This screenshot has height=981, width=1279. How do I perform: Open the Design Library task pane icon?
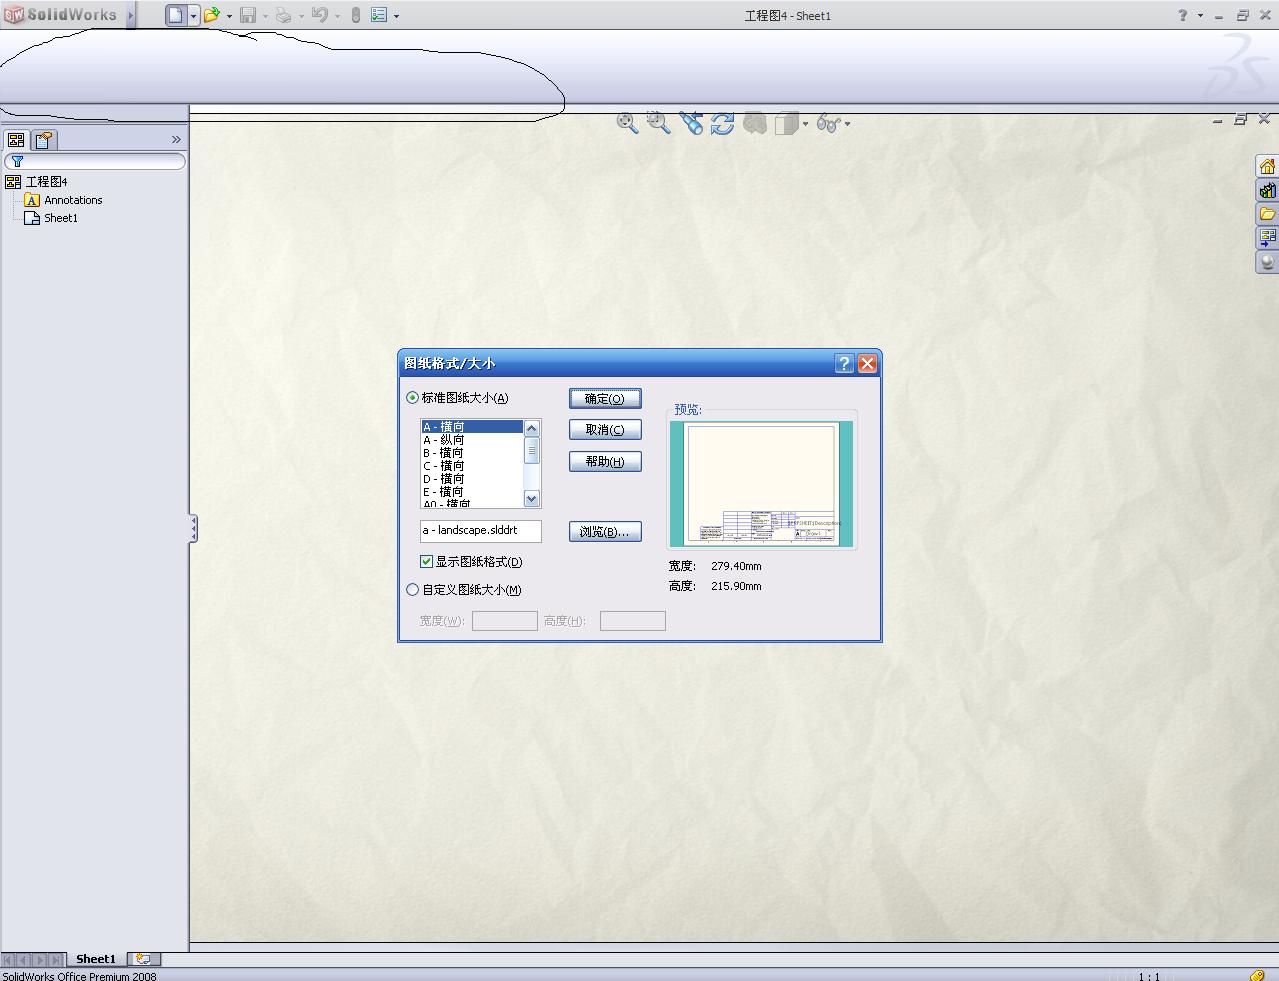(1267, 190)
